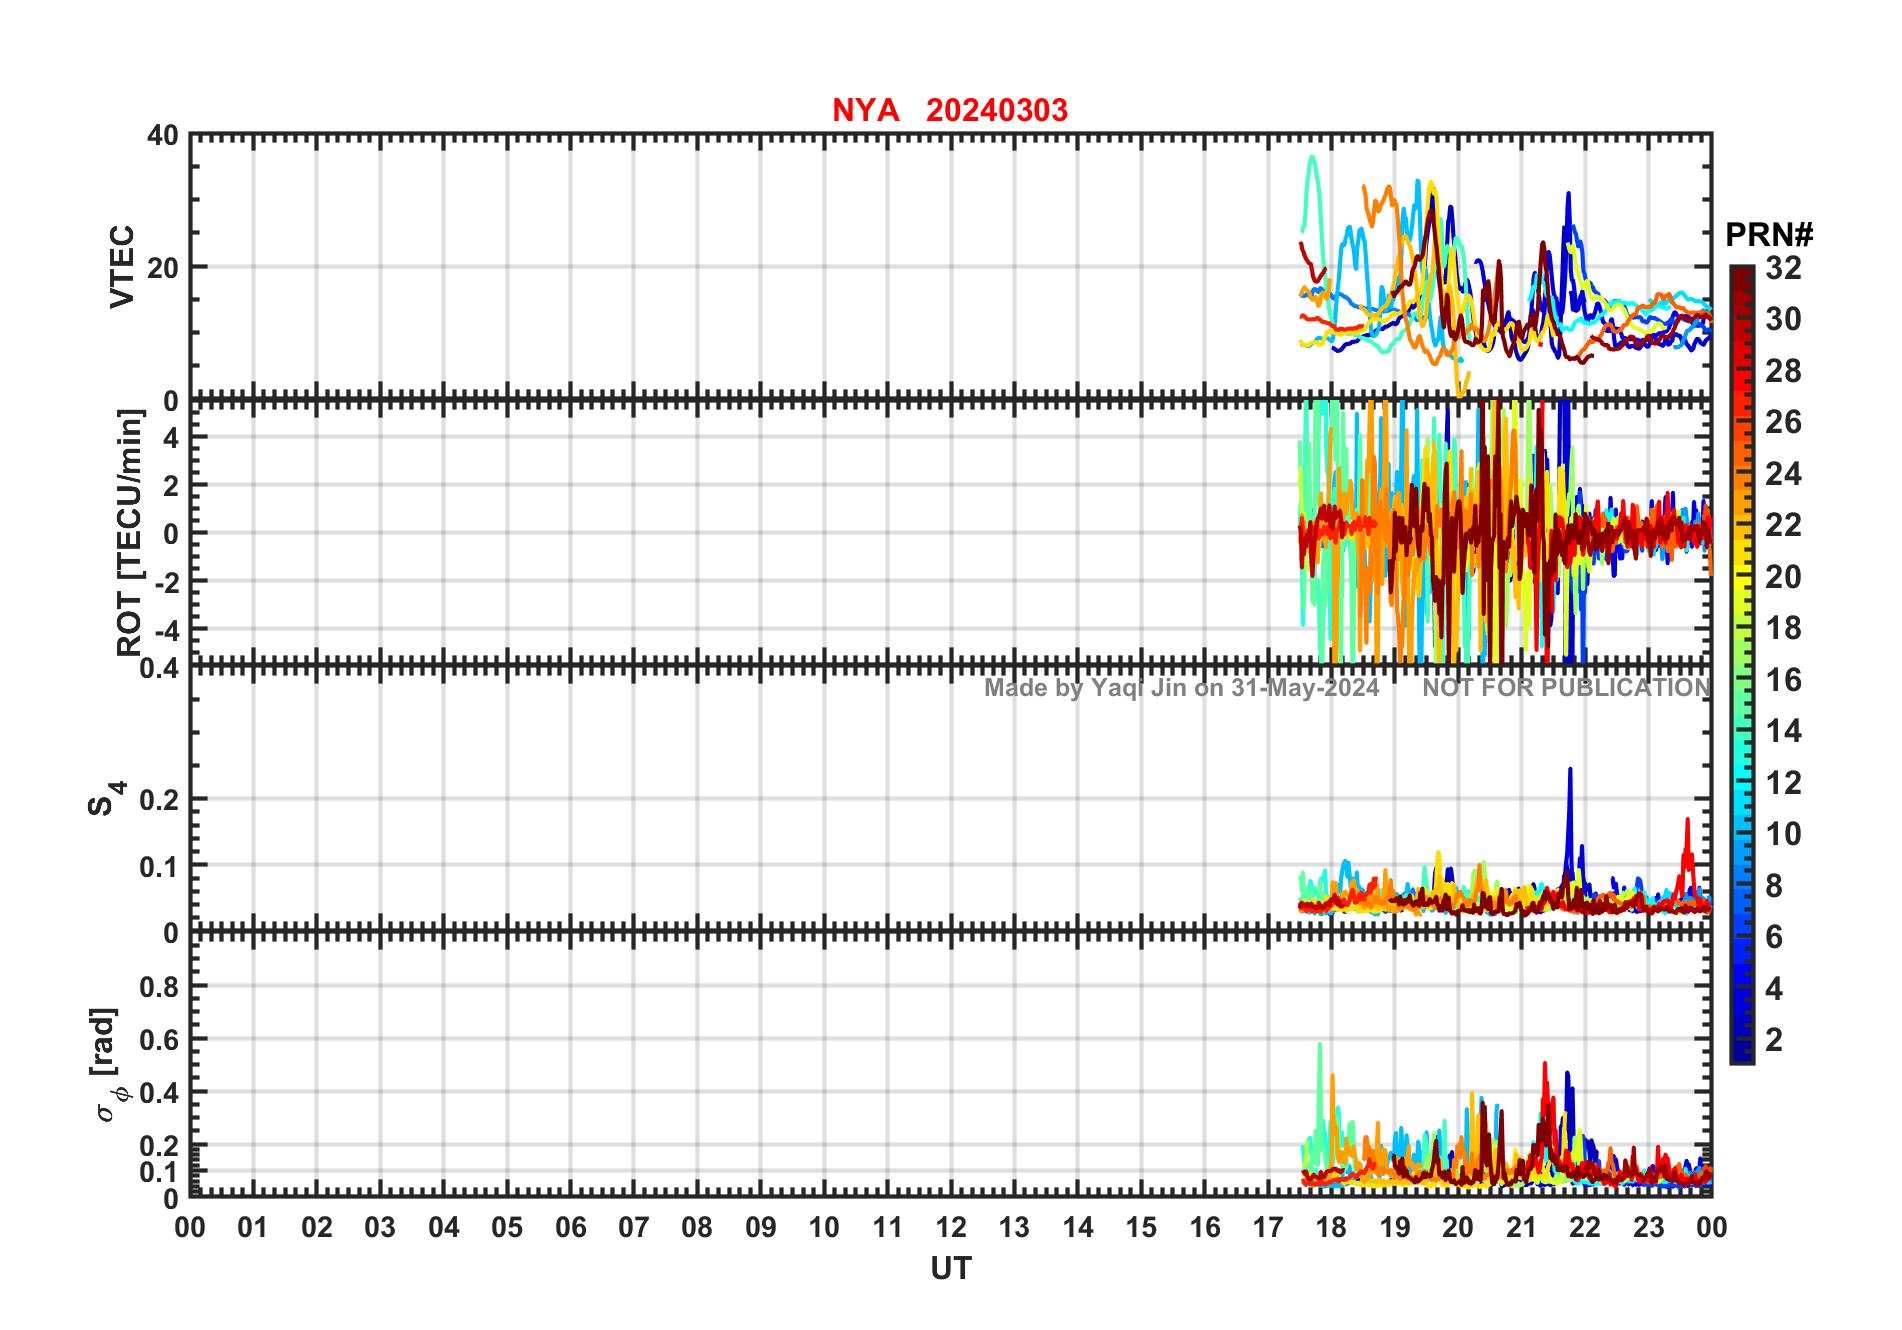This screenshot has height=1330, width=1902.
Task: Click the UT x-axis label
Action: (950, 1269)
